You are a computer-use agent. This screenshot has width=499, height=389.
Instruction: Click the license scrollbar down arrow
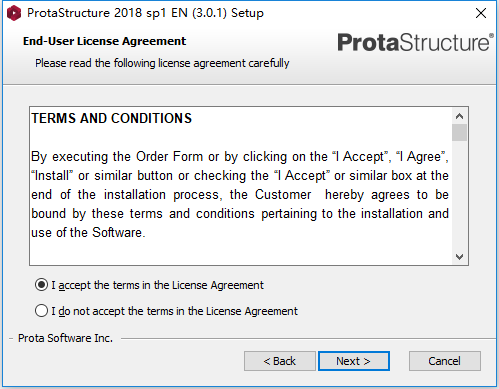pos(460,257)
